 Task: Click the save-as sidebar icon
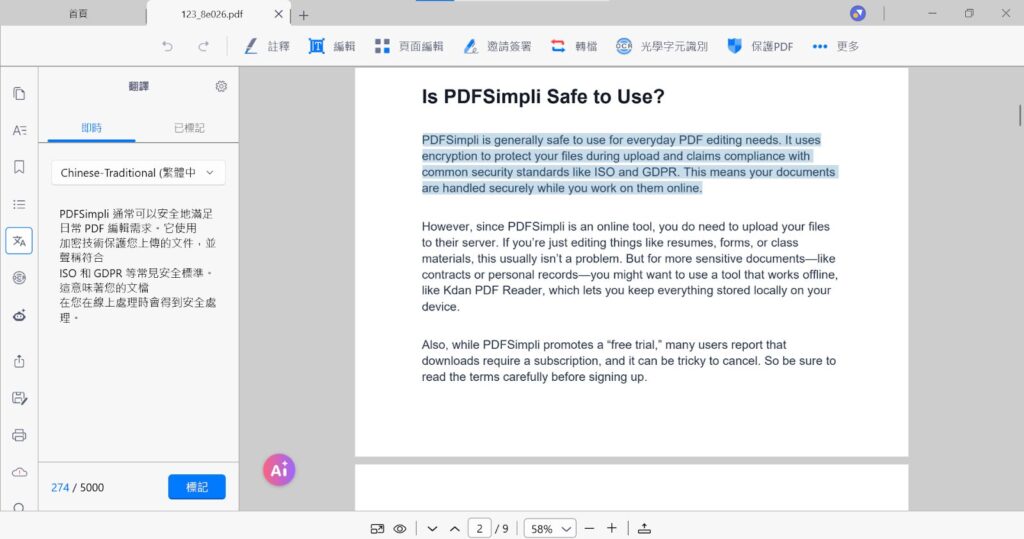(x=19, y=398)
